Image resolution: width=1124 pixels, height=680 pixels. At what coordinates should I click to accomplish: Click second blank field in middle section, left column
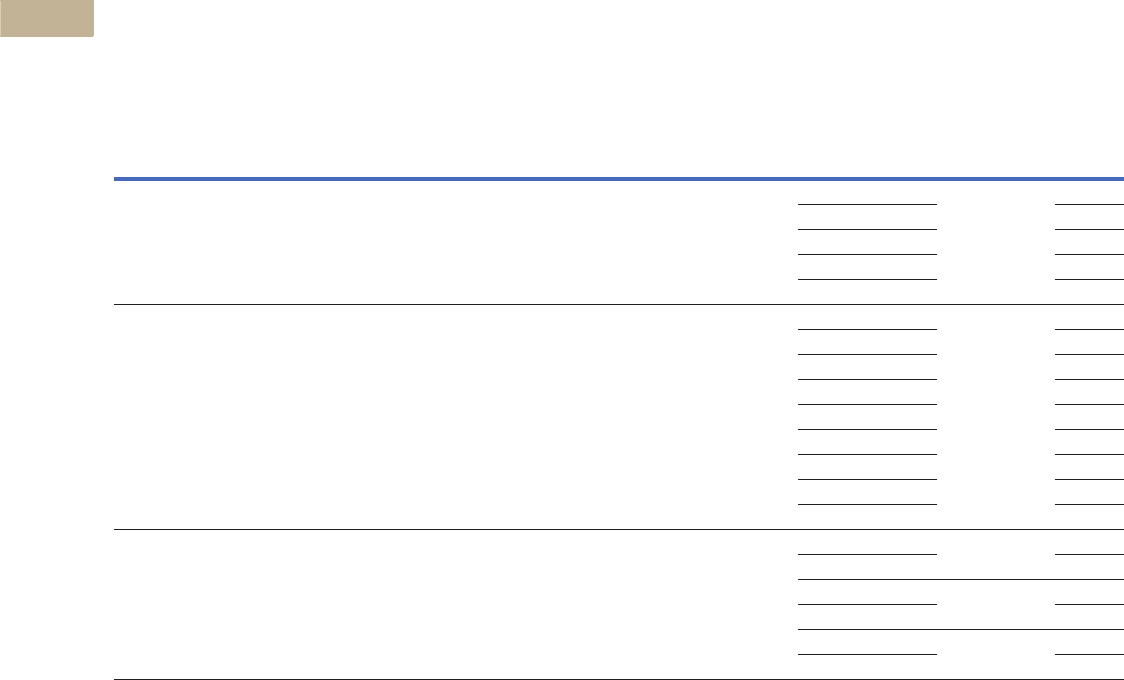(x=867, y=355)
